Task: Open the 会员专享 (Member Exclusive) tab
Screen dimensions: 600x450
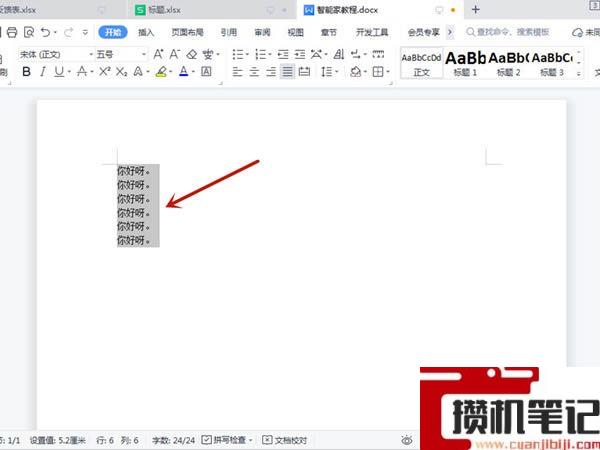Action: [424, 33]
